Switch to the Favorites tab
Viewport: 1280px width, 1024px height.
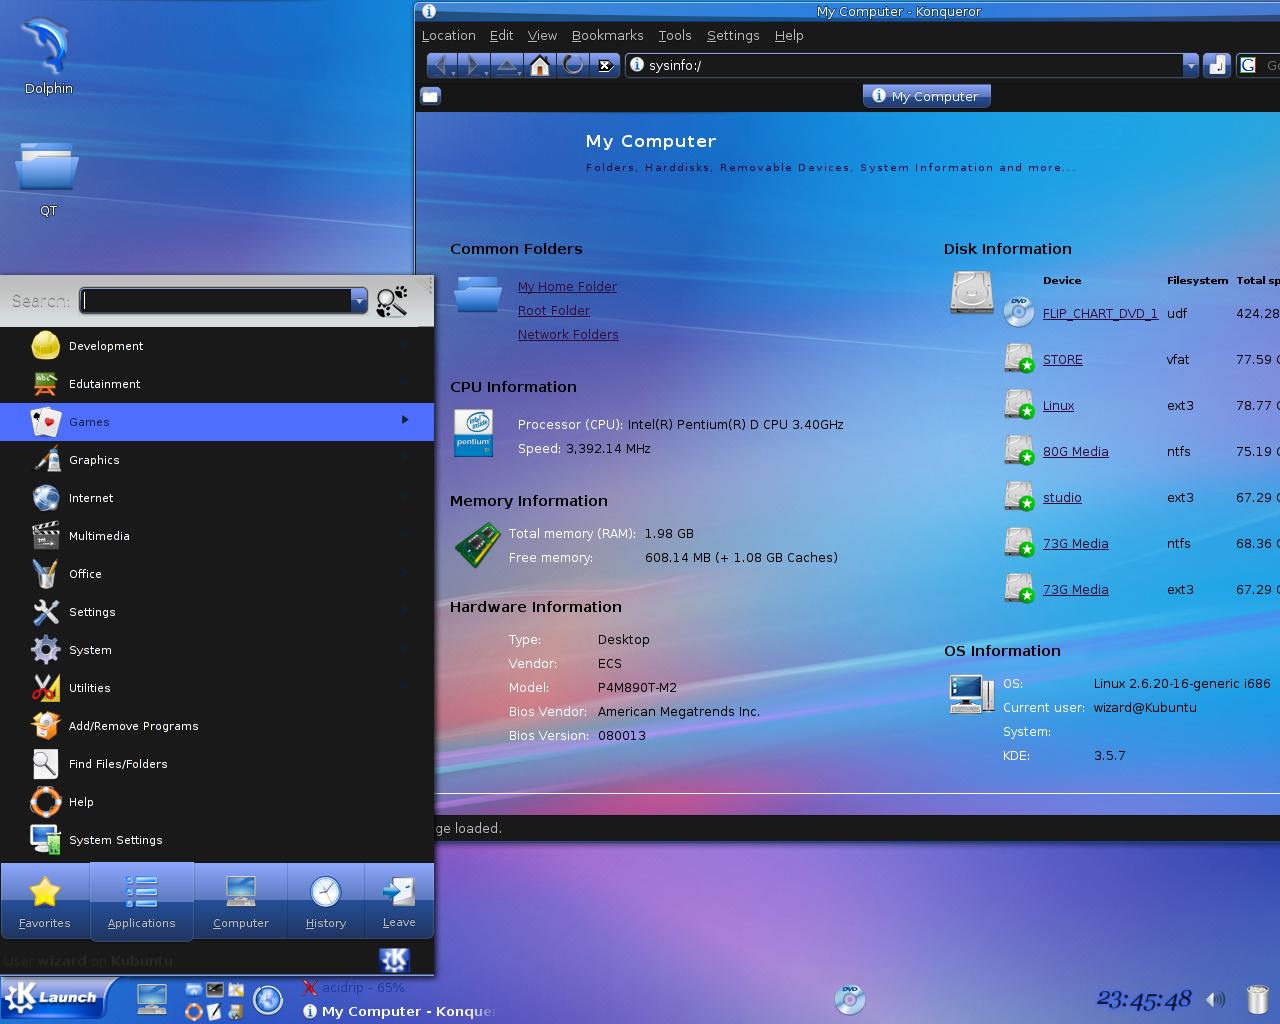click(x=45, y=901)
